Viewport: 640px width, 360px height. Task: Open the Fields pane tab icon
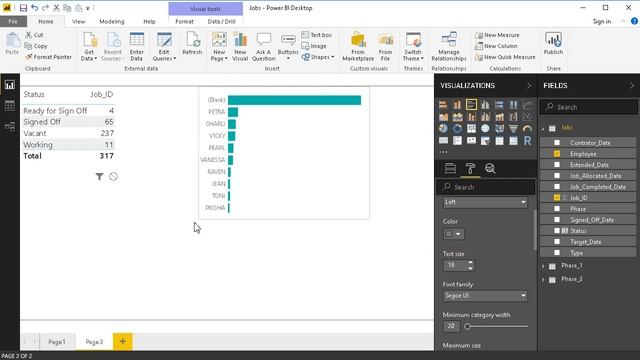point(450,168)
